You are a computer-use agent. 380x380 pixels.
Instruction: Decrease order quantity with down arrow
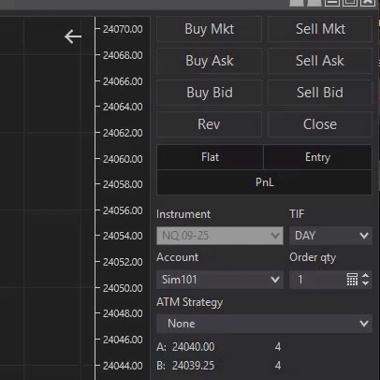[365, 283]
